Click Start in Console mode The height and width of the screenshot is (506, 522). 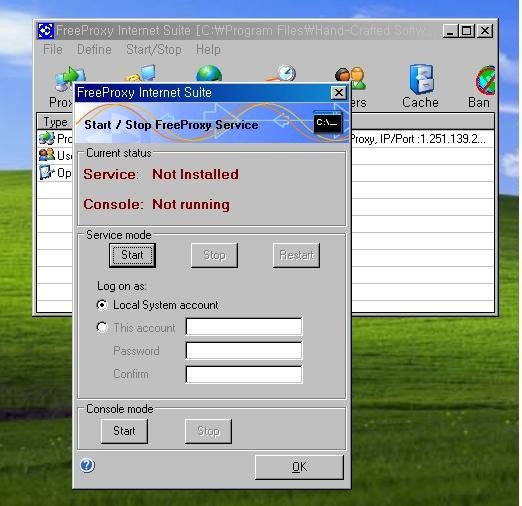[x=124, y=431]
